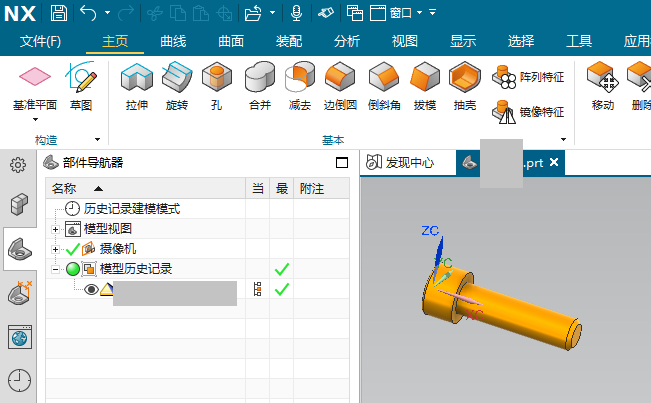Select the Shell (抽壳) tool

(x=464, y=78)
